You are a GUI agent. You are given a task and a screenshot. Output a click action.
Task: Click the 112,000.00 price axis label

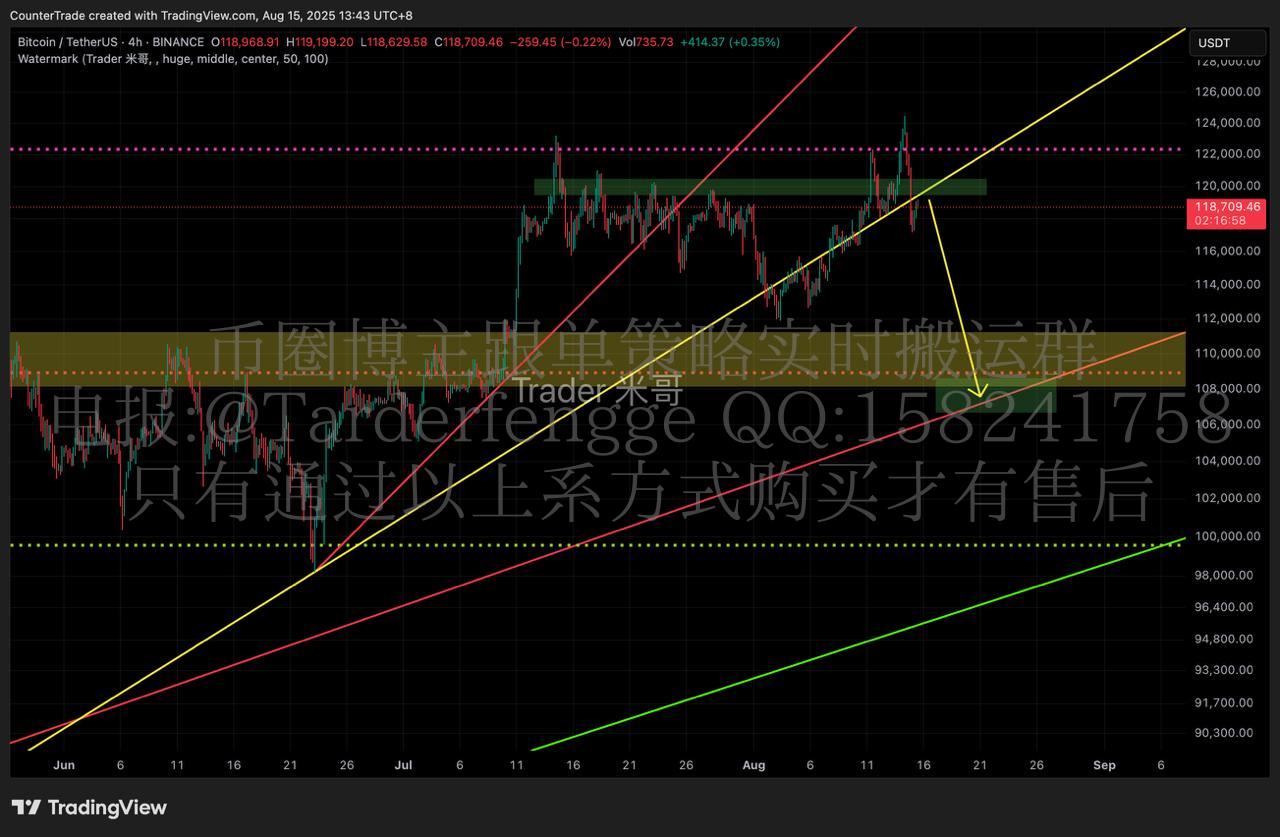1228,318
